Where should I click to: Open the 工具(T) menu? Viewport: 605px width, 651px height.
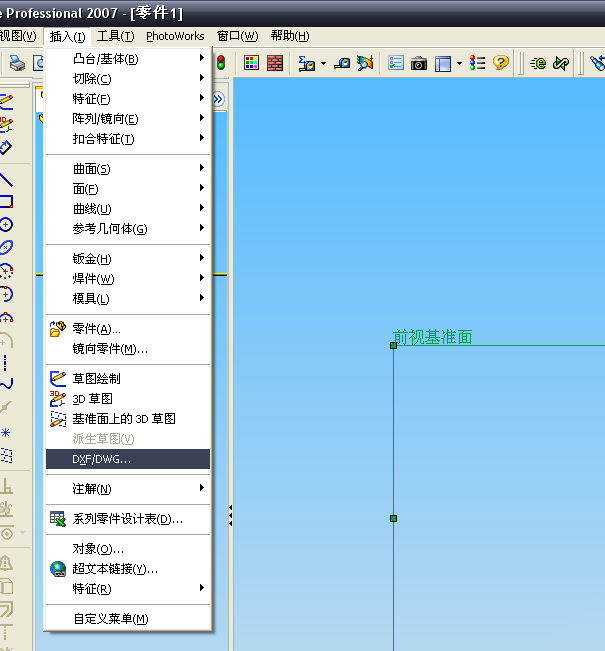pos(115,36)
